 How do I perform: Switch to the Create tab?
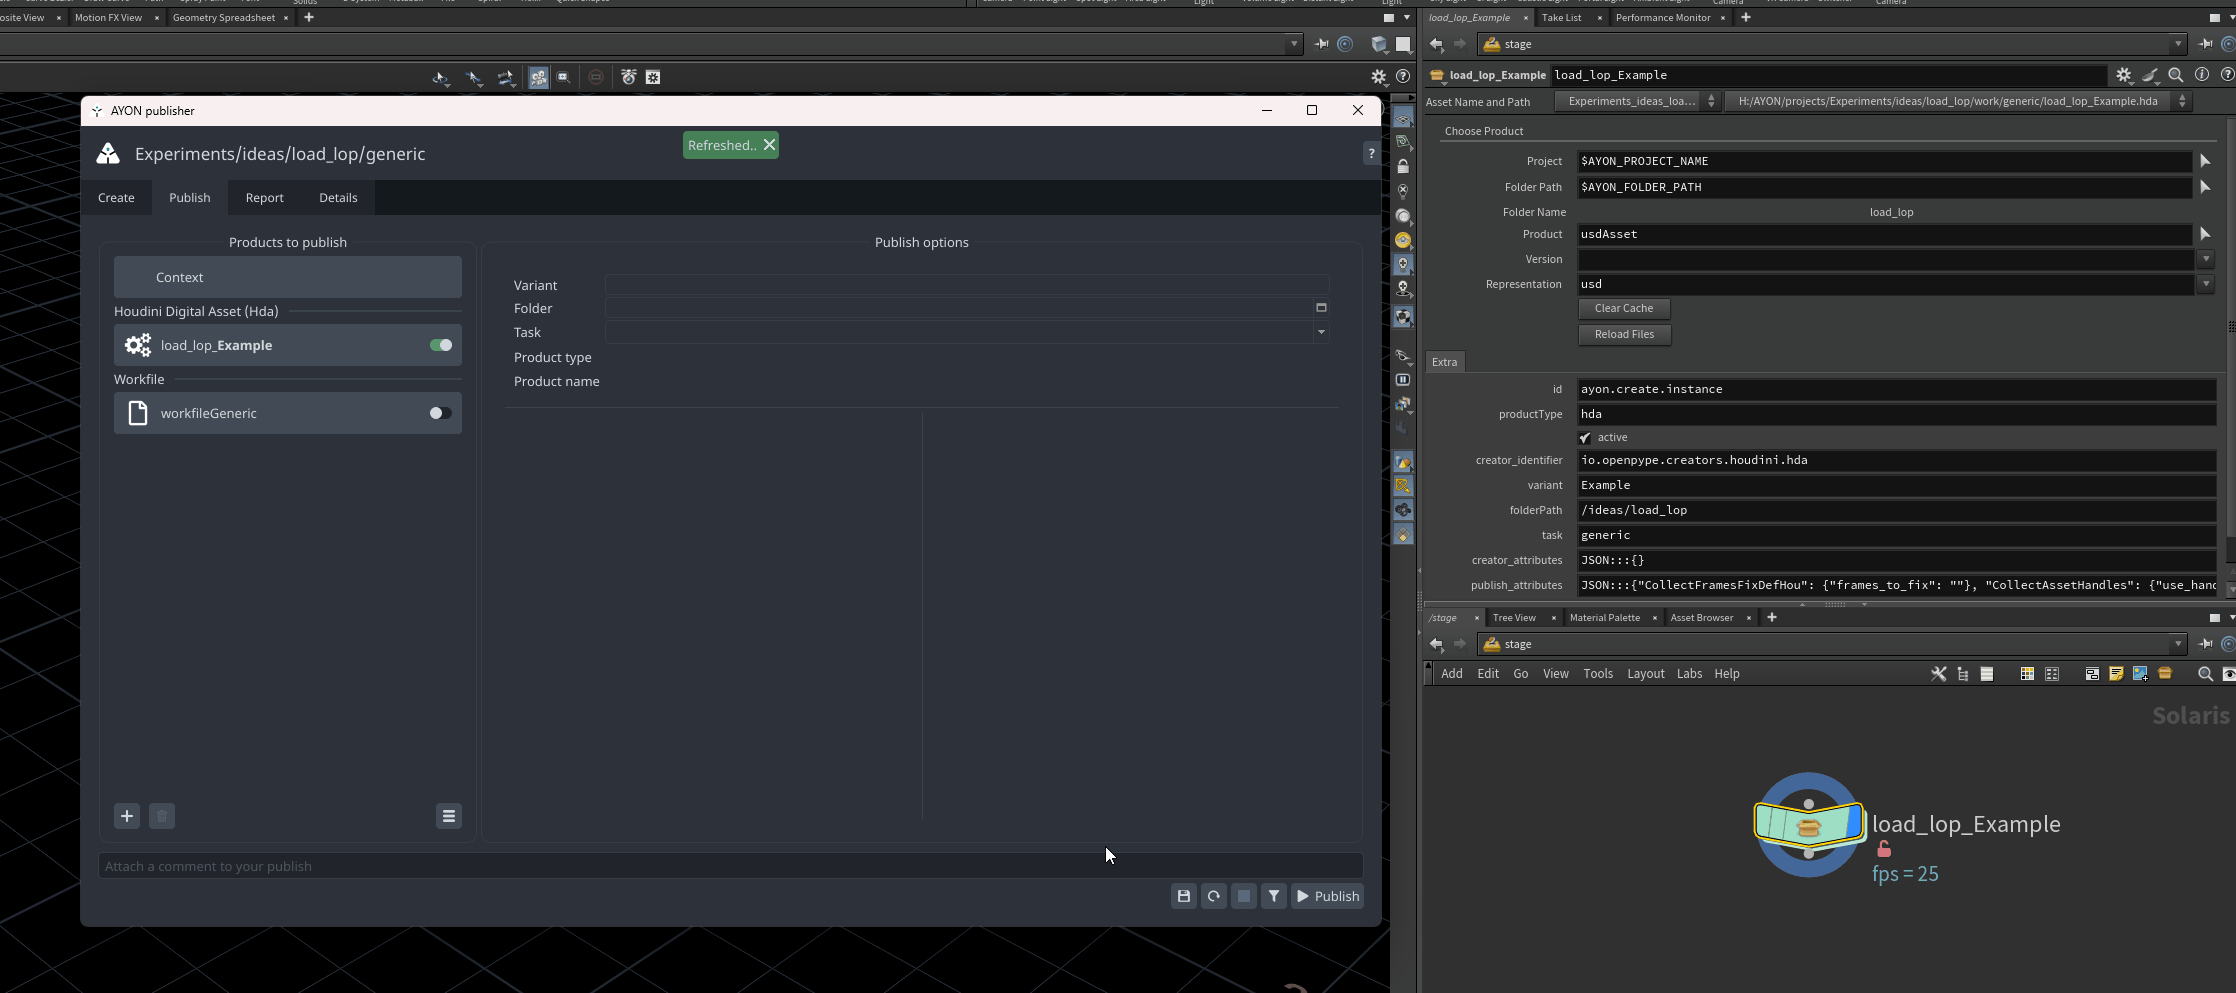(x=116, y=198)
